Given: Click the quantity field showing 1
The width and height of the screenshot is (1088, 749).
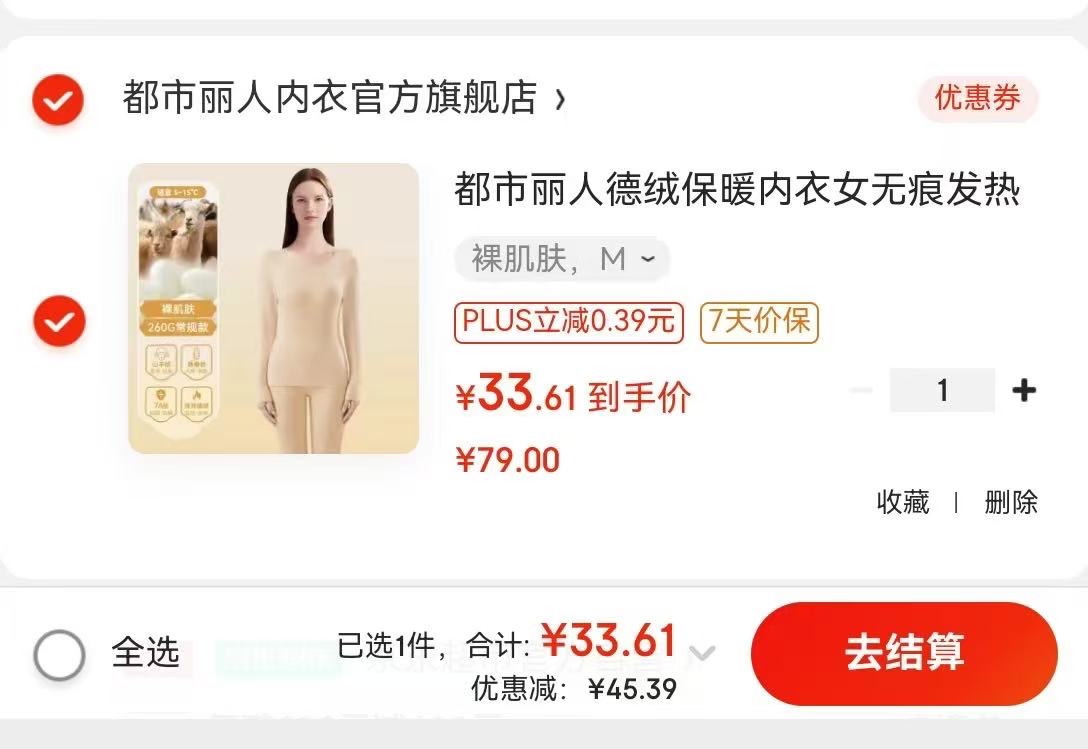Looking at the screenshot, I should point(942,390).
